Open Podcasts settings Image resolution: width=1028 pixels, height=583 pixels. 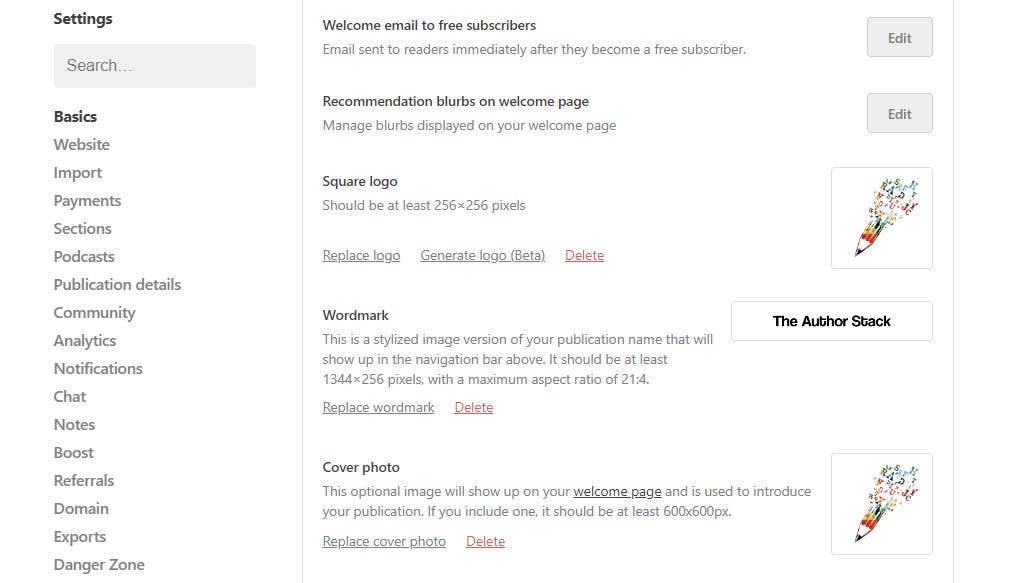83,256
